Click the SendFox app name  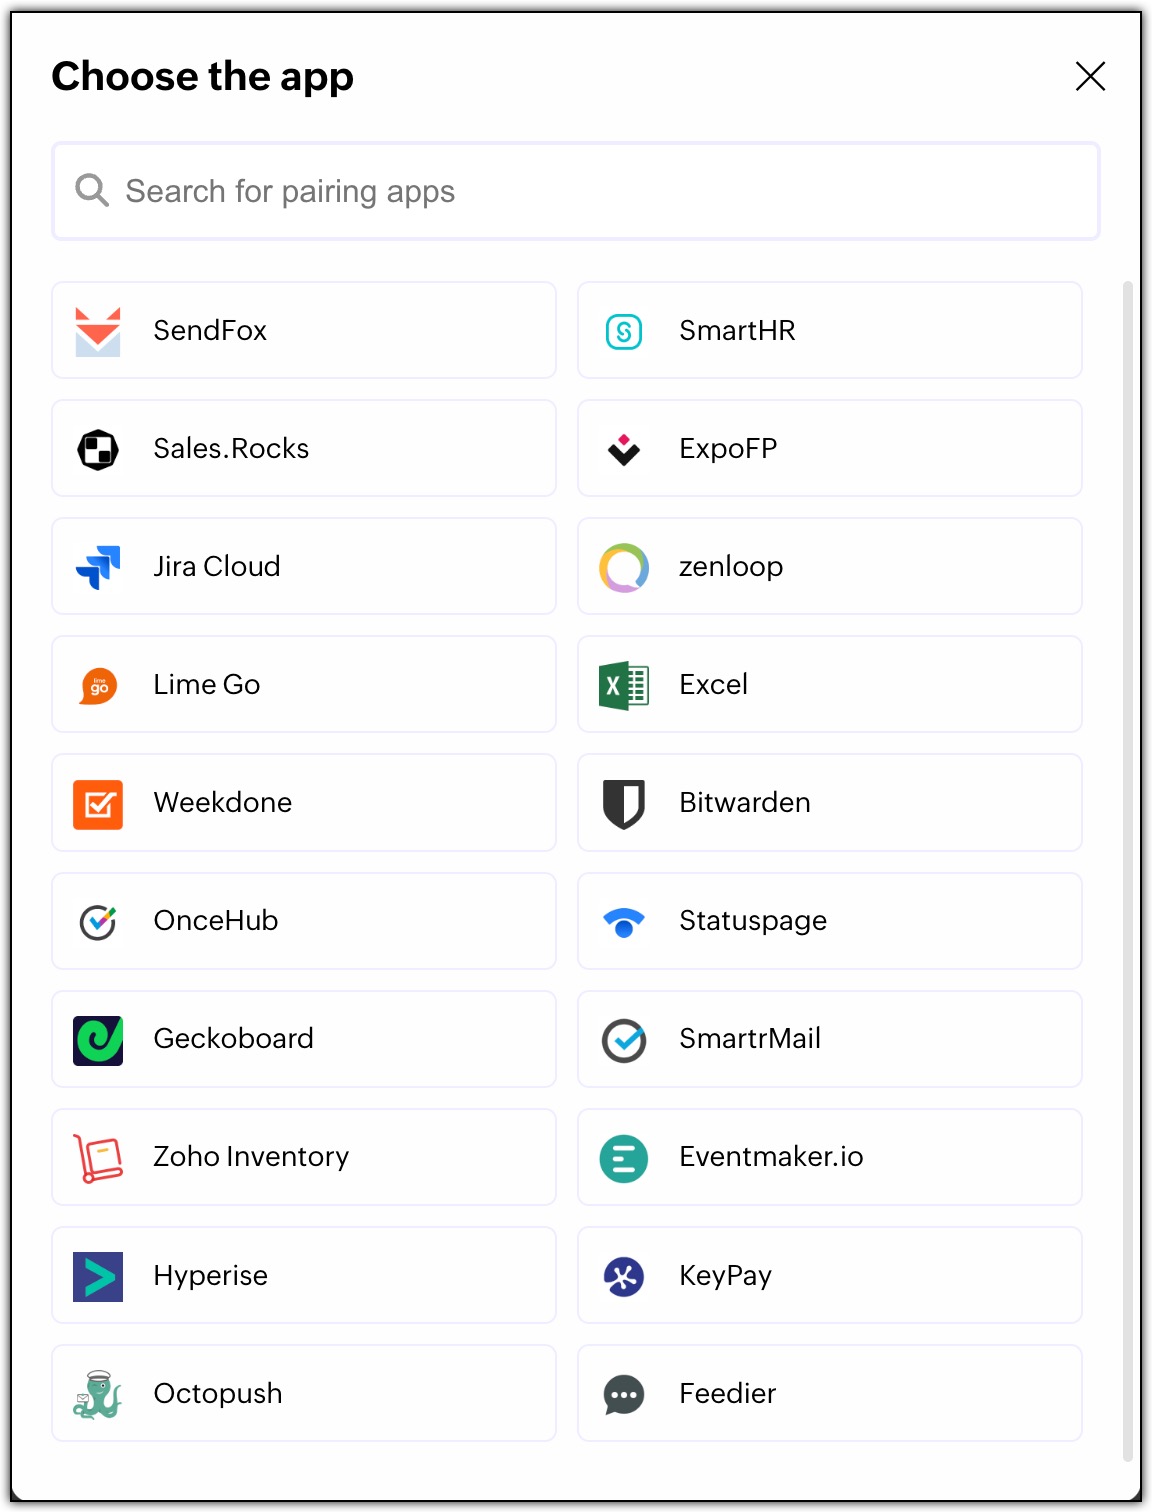[210, 331]
